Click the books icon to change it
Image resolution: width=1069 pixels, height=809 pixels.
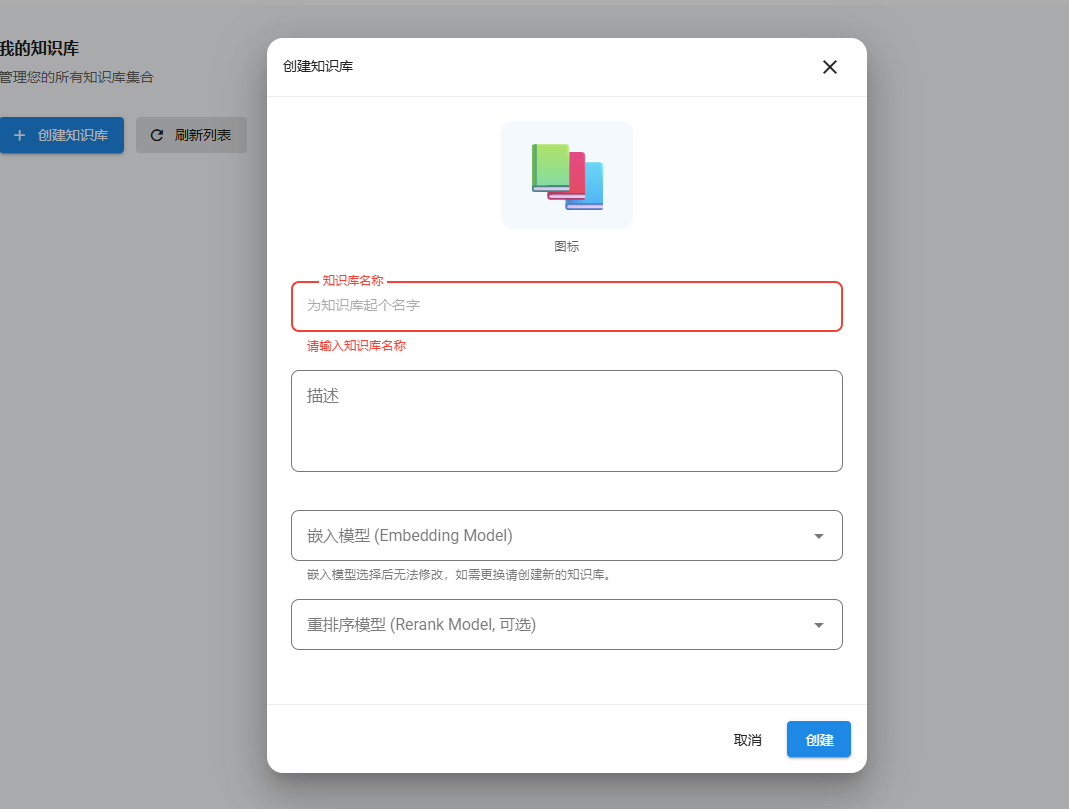click(567, 176)
